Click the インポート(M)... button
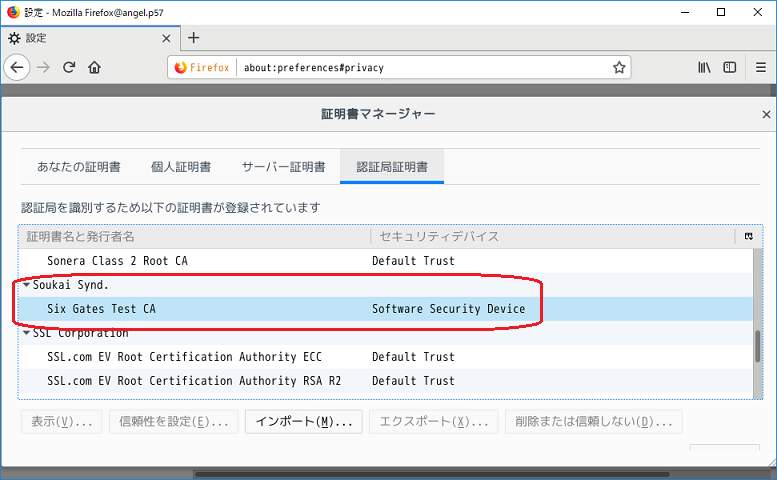 coord(304,422)
